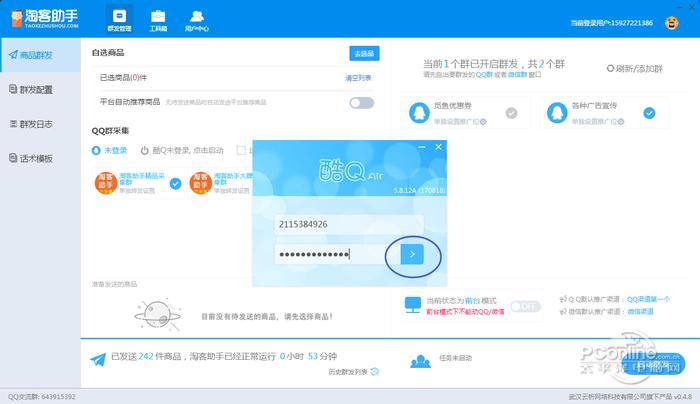Close the 酷Q Air login dialog
Image resolution: width=700 pixels, height=404 pixels.
[439, 147]
